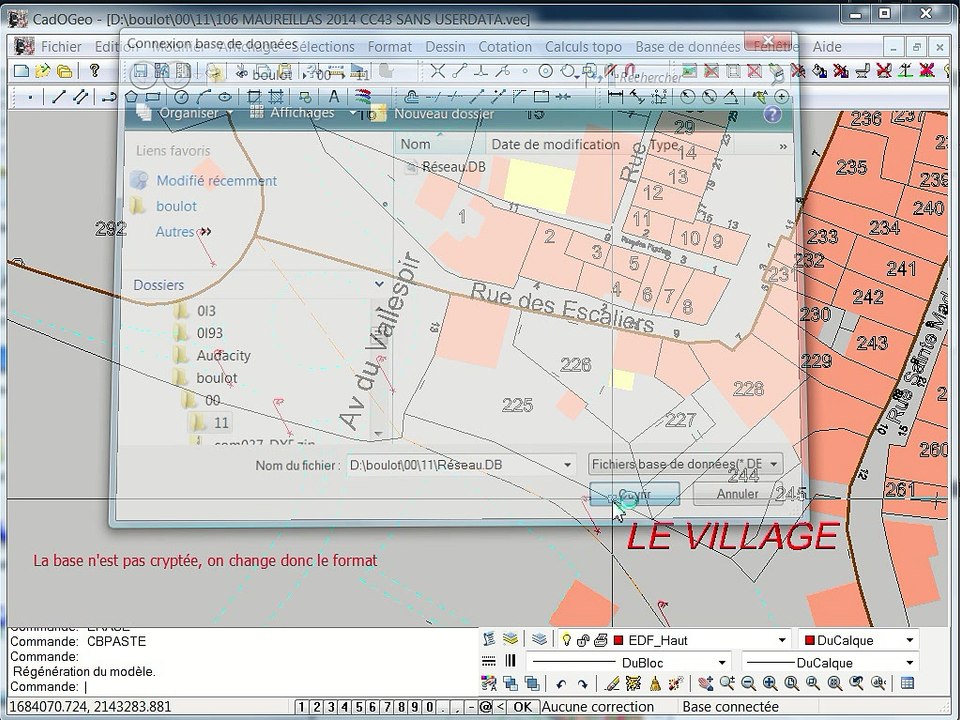Select the text 'A' tool
960x720 pixels.
pyautogui.click(x=334, y=97)
